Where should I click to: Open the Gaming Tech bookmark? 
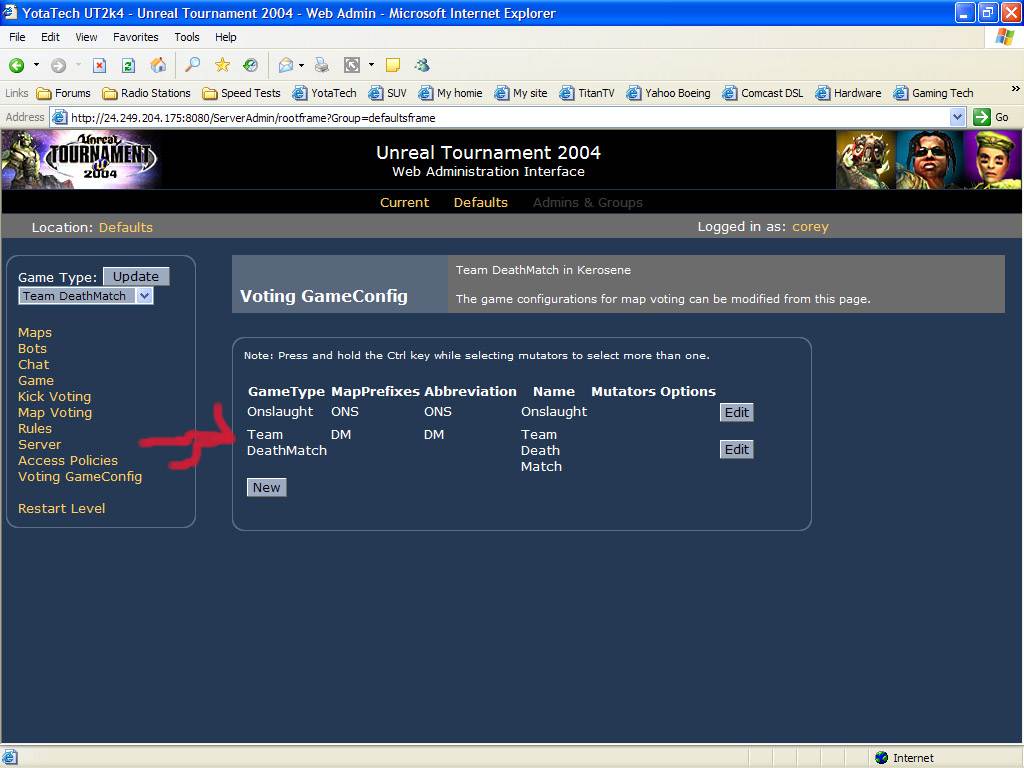click(933, 93)
